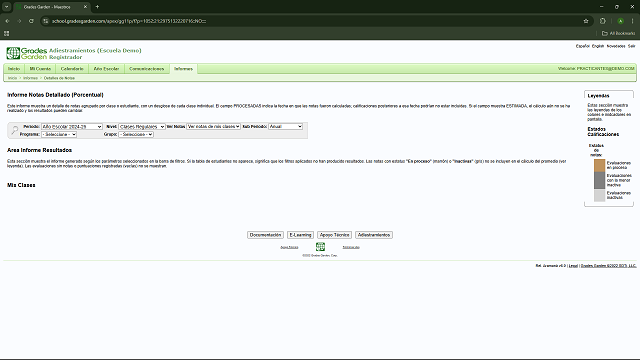Open the Mi Cuenta tab
The image size is (640, 360).
pos(40,69)
